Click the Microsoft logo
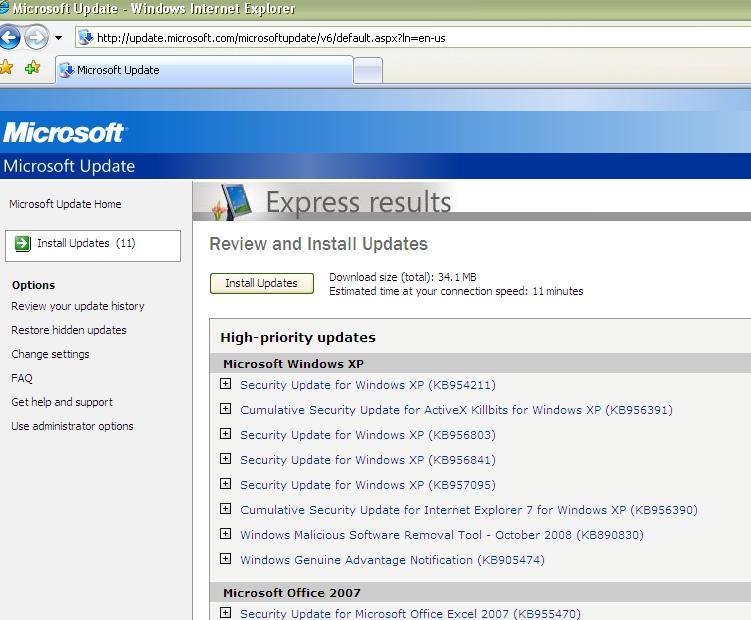 pos(64,133)
